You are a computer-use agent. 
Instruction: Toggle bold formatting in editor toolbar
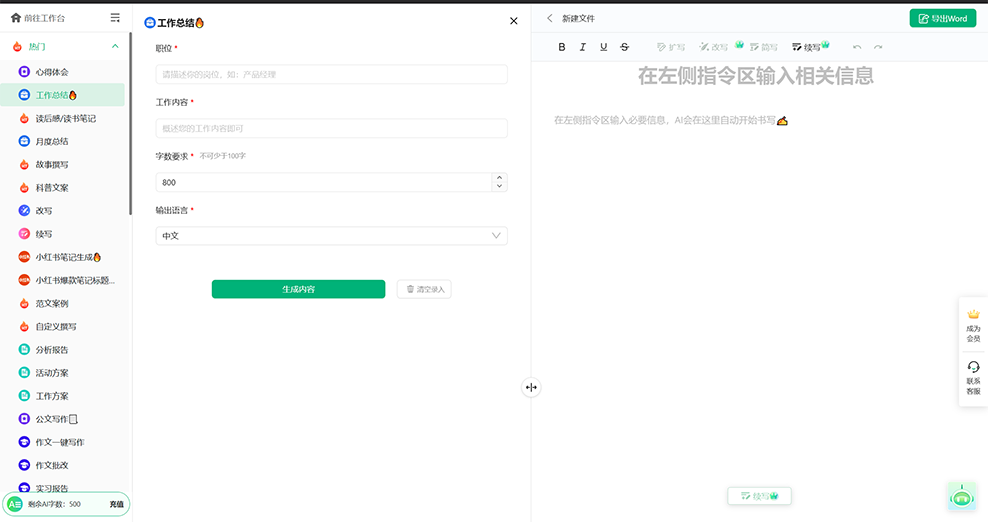coord(562,47)
